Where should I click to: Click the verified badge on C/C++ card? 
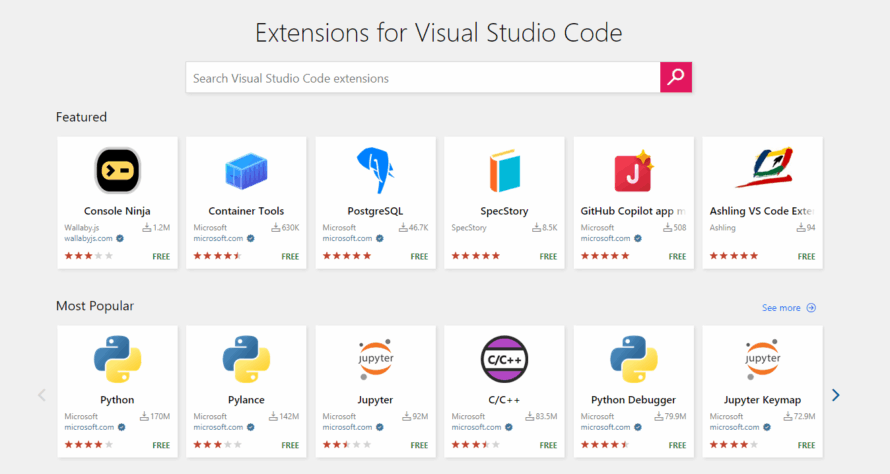click(509, 427)
